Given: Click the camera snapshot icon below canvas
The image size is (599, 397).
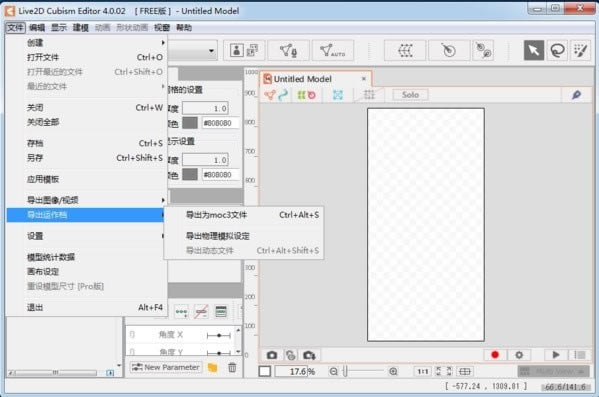Looking at the screenshot, I should (272, 355).
